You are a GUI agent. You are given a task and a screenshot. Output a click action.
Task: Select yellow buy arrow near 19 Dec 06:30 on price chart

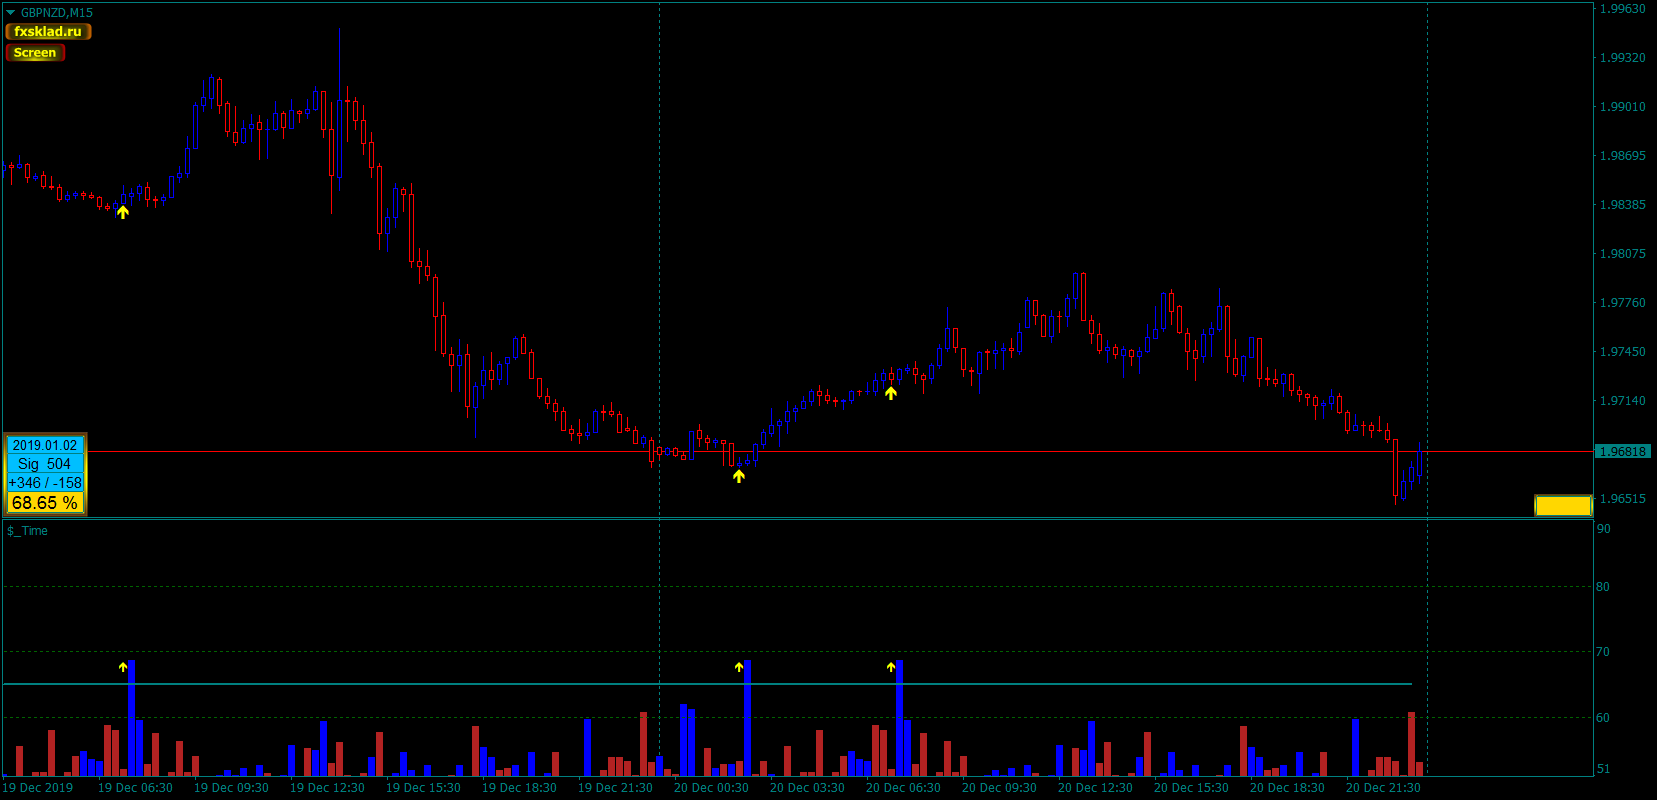[x=123, y=212]
